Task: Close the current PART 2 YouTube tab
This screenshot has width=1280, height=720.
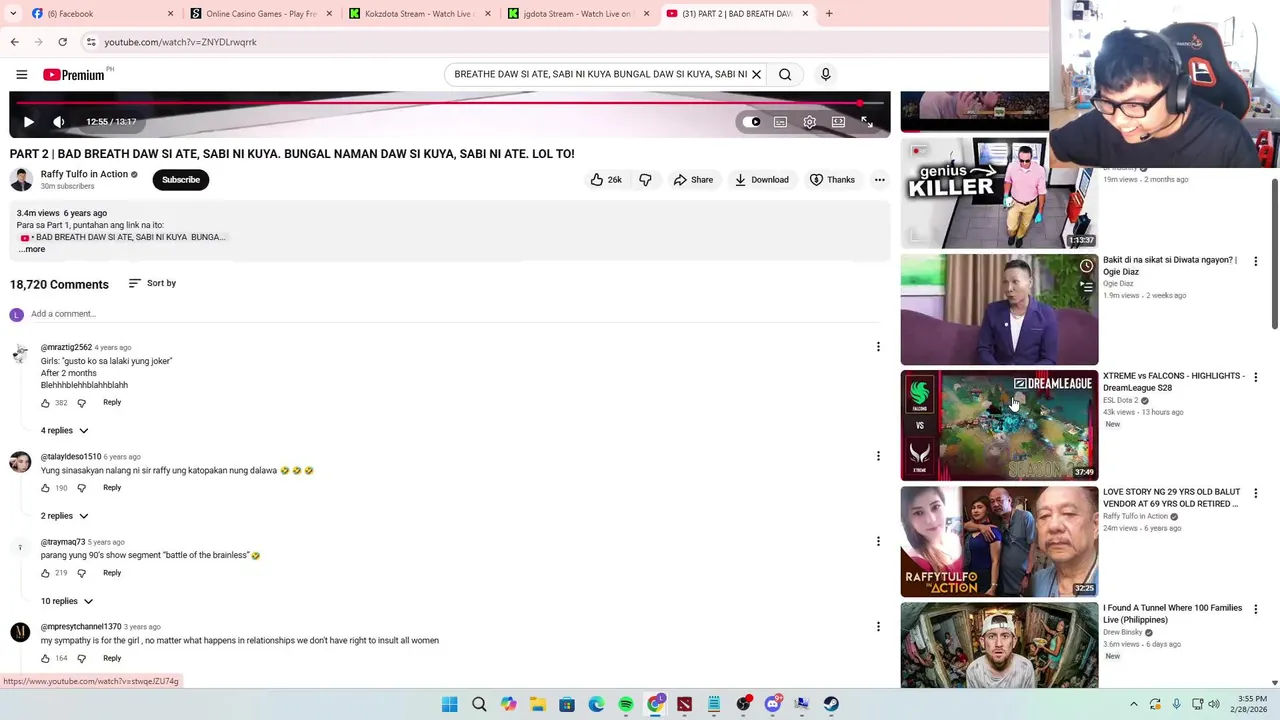Action: tap(805, 14)
